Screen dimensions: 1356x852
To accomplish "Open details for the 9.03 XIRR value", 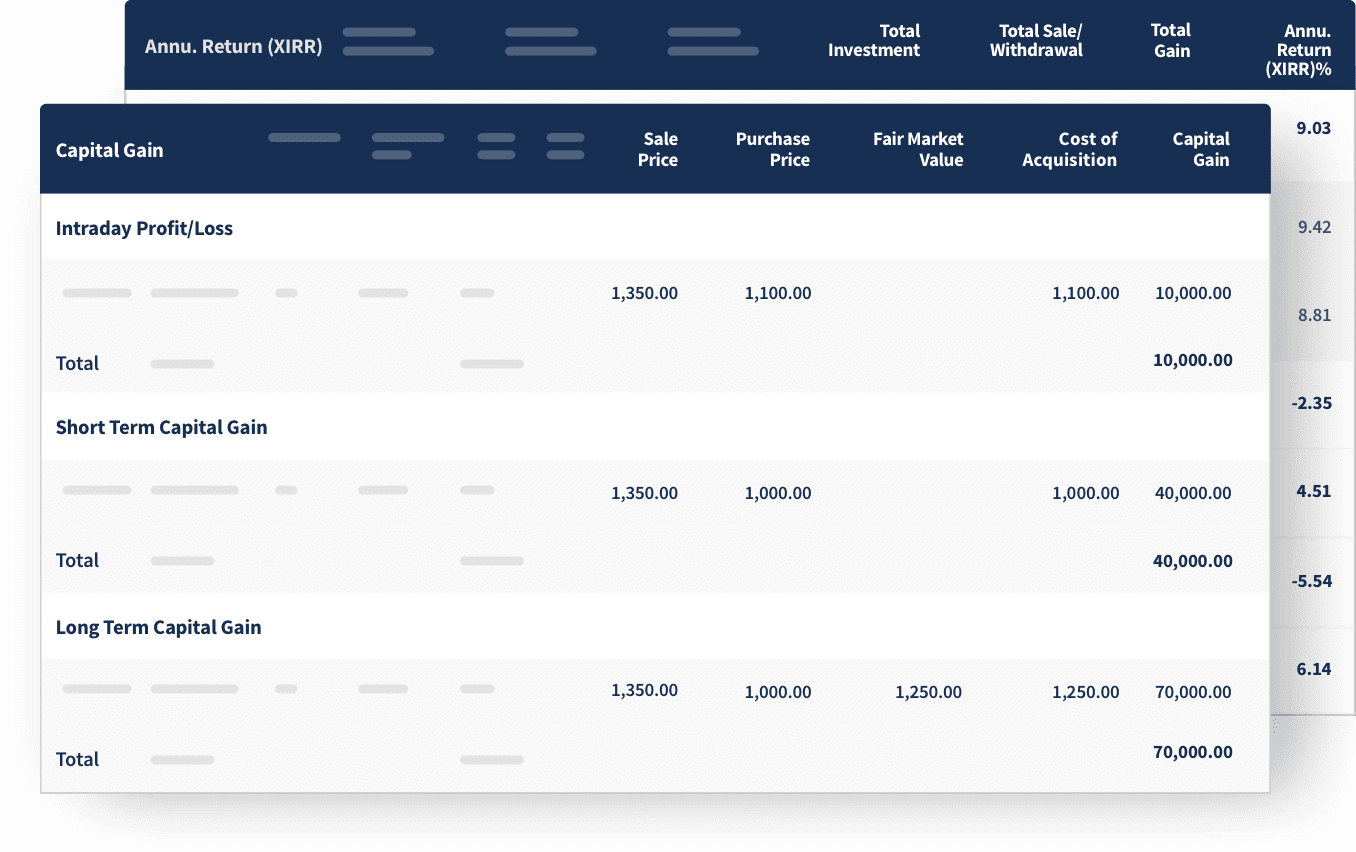I will [x=1314, y=128].
